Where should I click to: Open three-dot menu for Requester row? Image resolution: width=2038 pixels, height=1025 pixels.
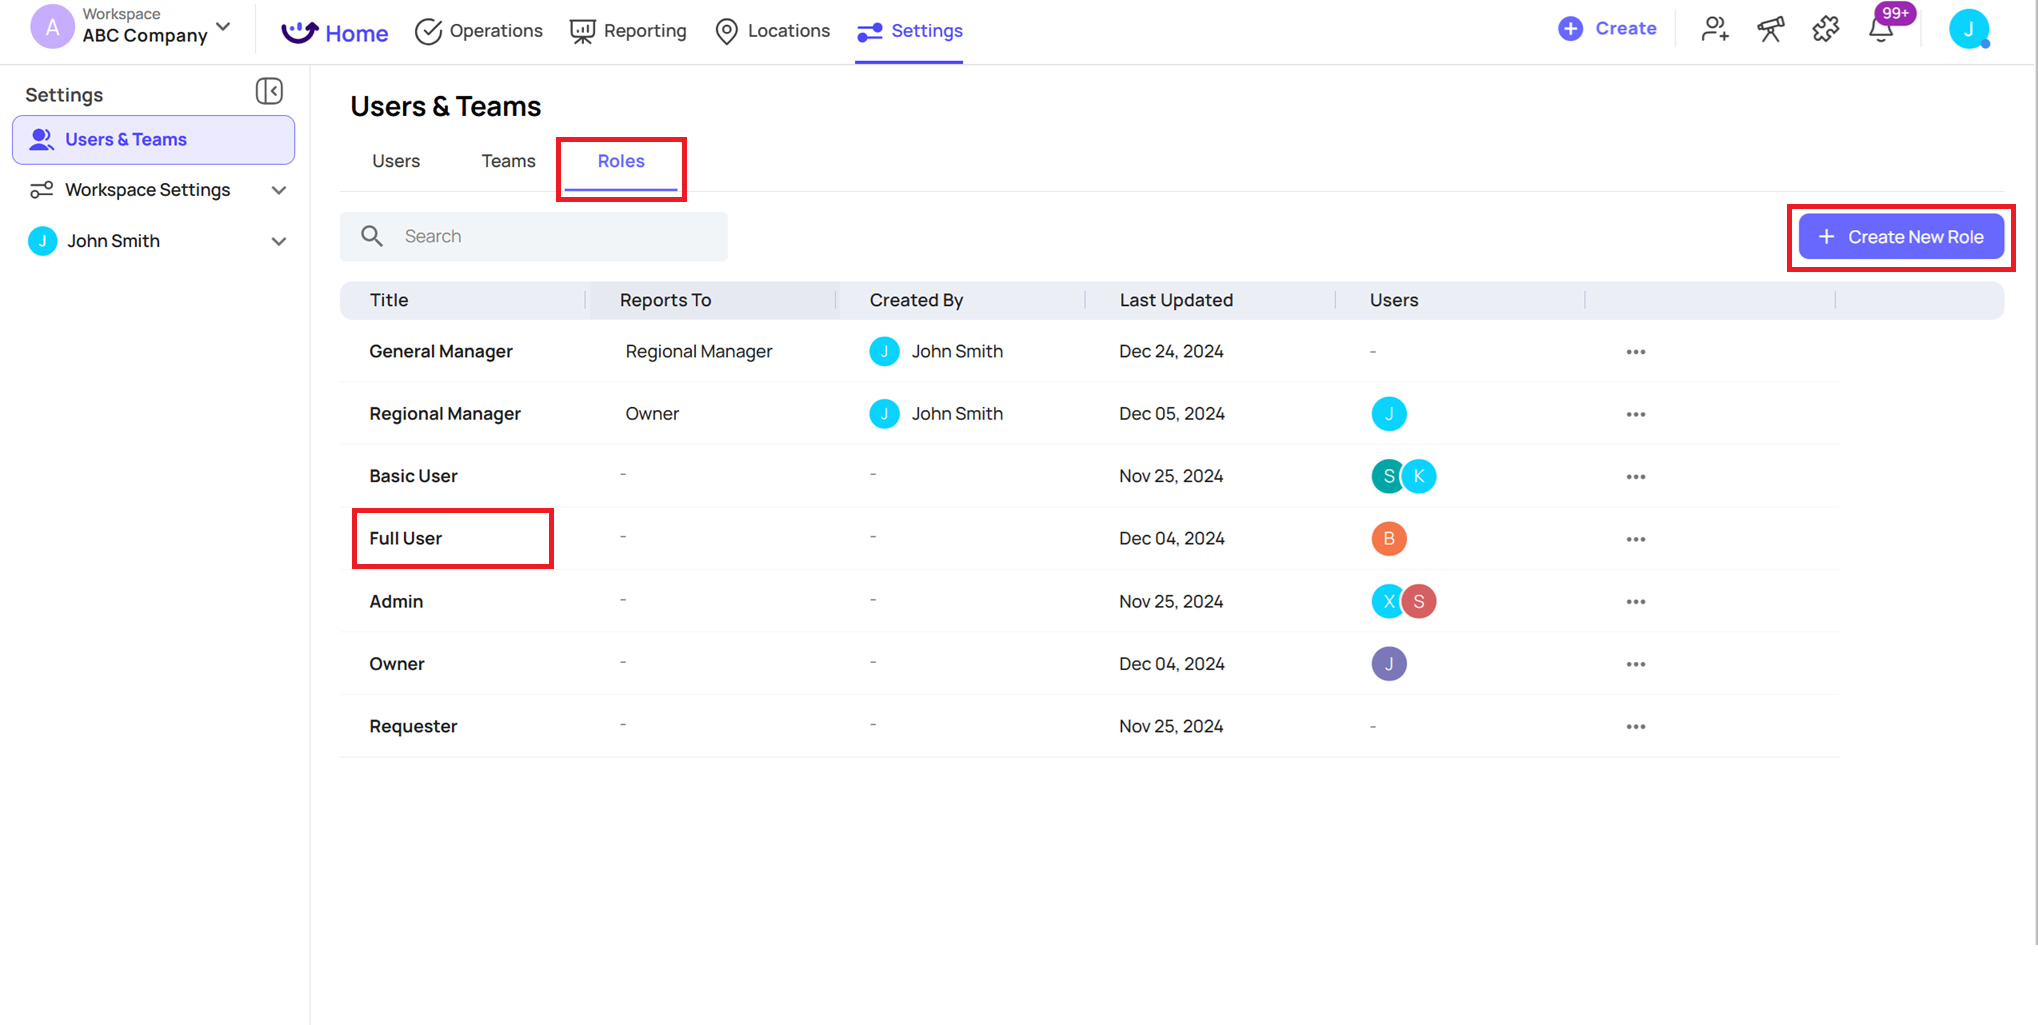[x=1636, y=727]
